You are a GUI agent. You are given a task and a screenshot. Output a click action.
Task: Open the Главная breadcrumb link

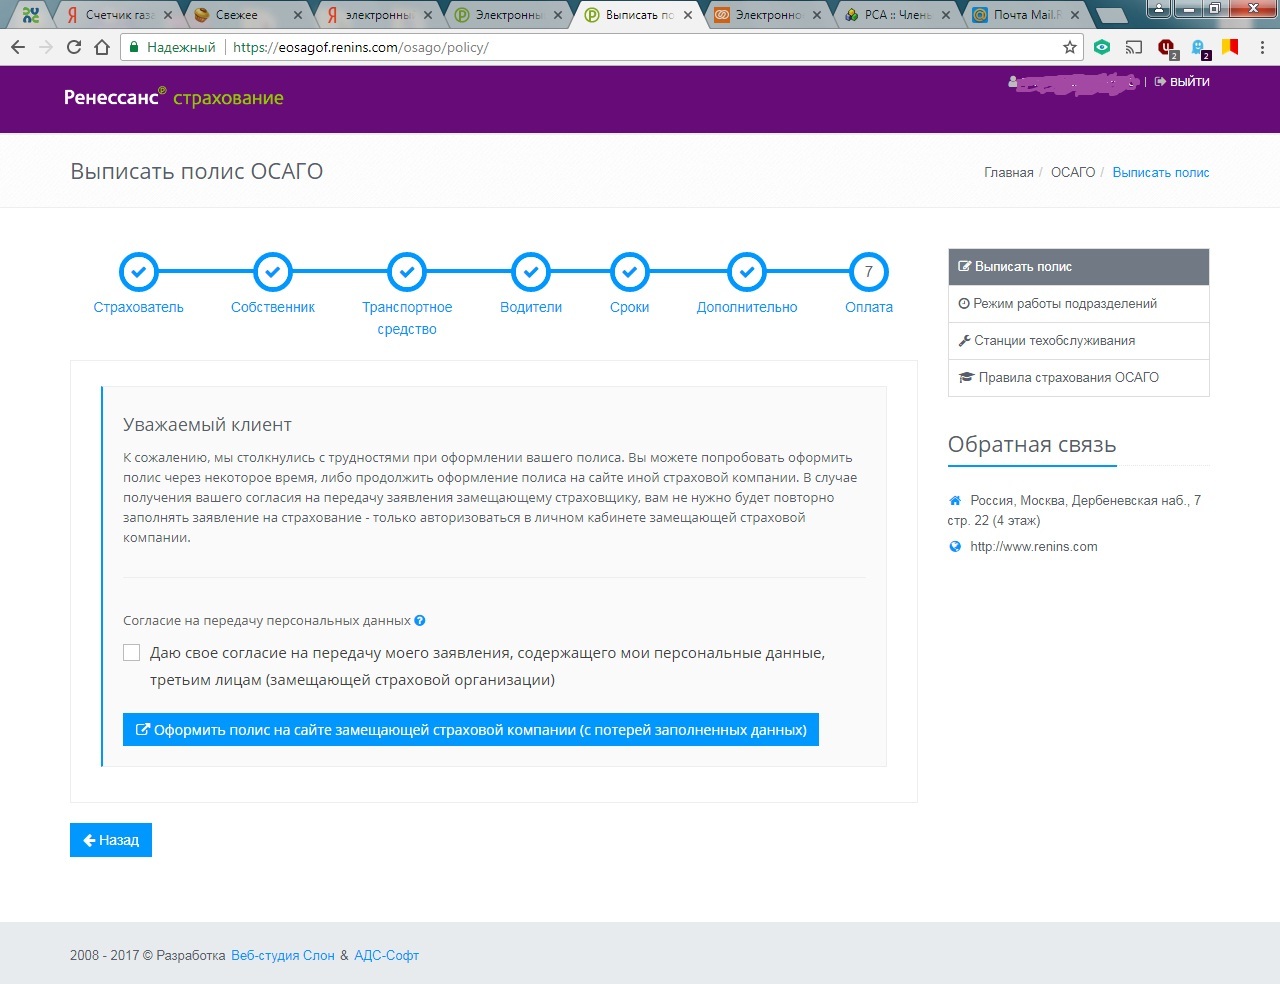pos(1008,172)
